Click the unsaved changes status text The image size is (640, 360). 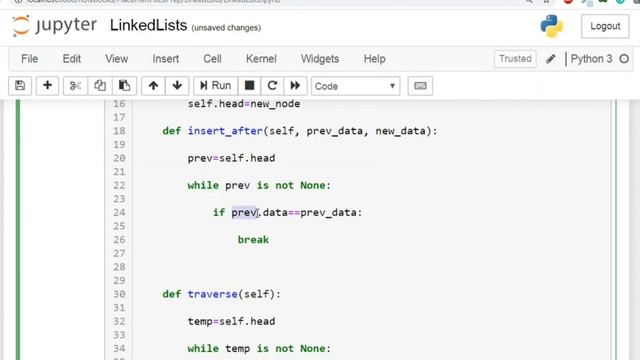coord(226,28)
